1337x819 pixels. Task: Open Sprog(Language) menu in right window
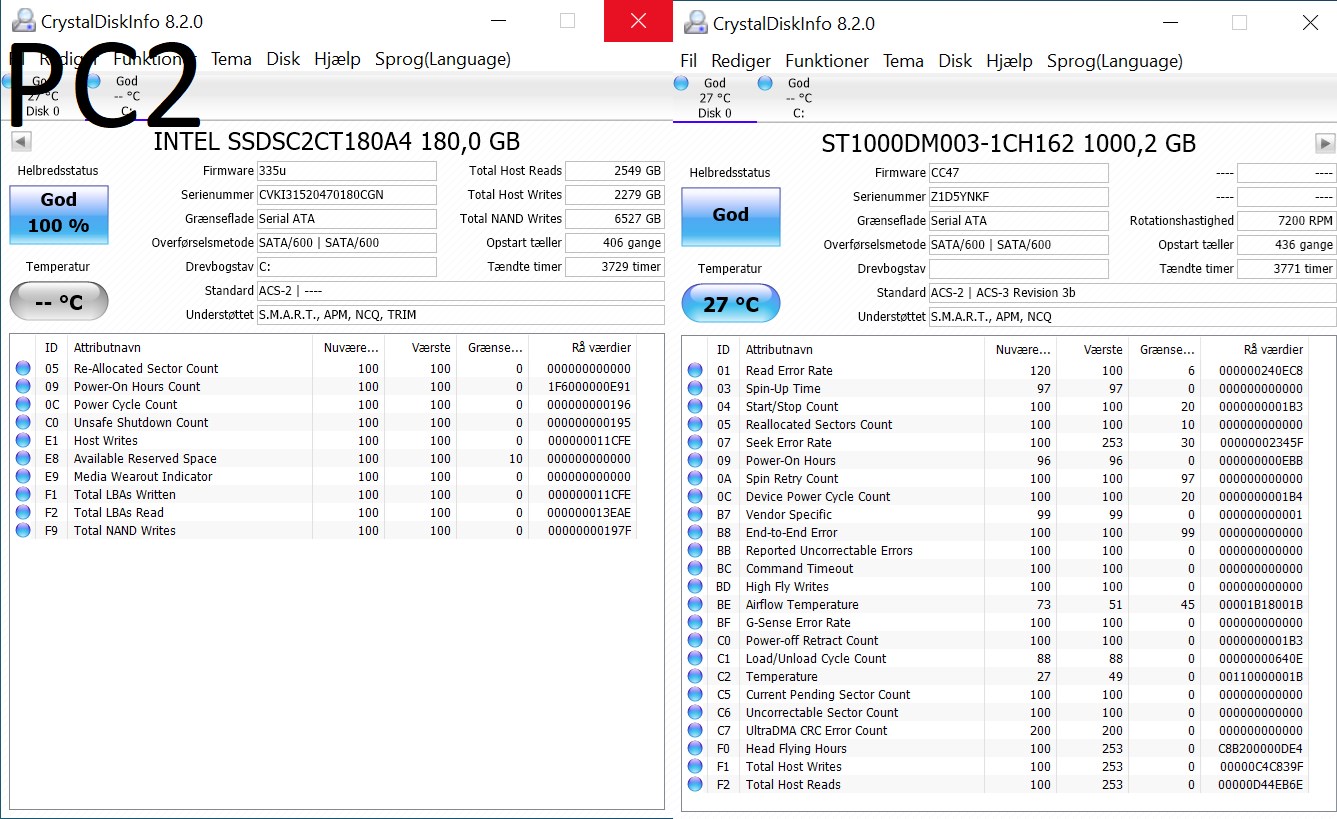tap(1115, 61)
